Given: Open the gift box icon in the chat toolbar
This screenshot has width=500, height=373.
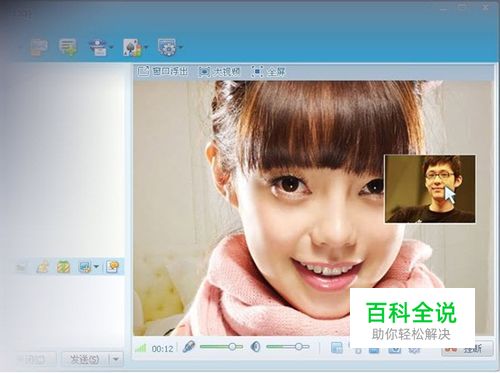Looking at the screenshot, I should [63, 267].
